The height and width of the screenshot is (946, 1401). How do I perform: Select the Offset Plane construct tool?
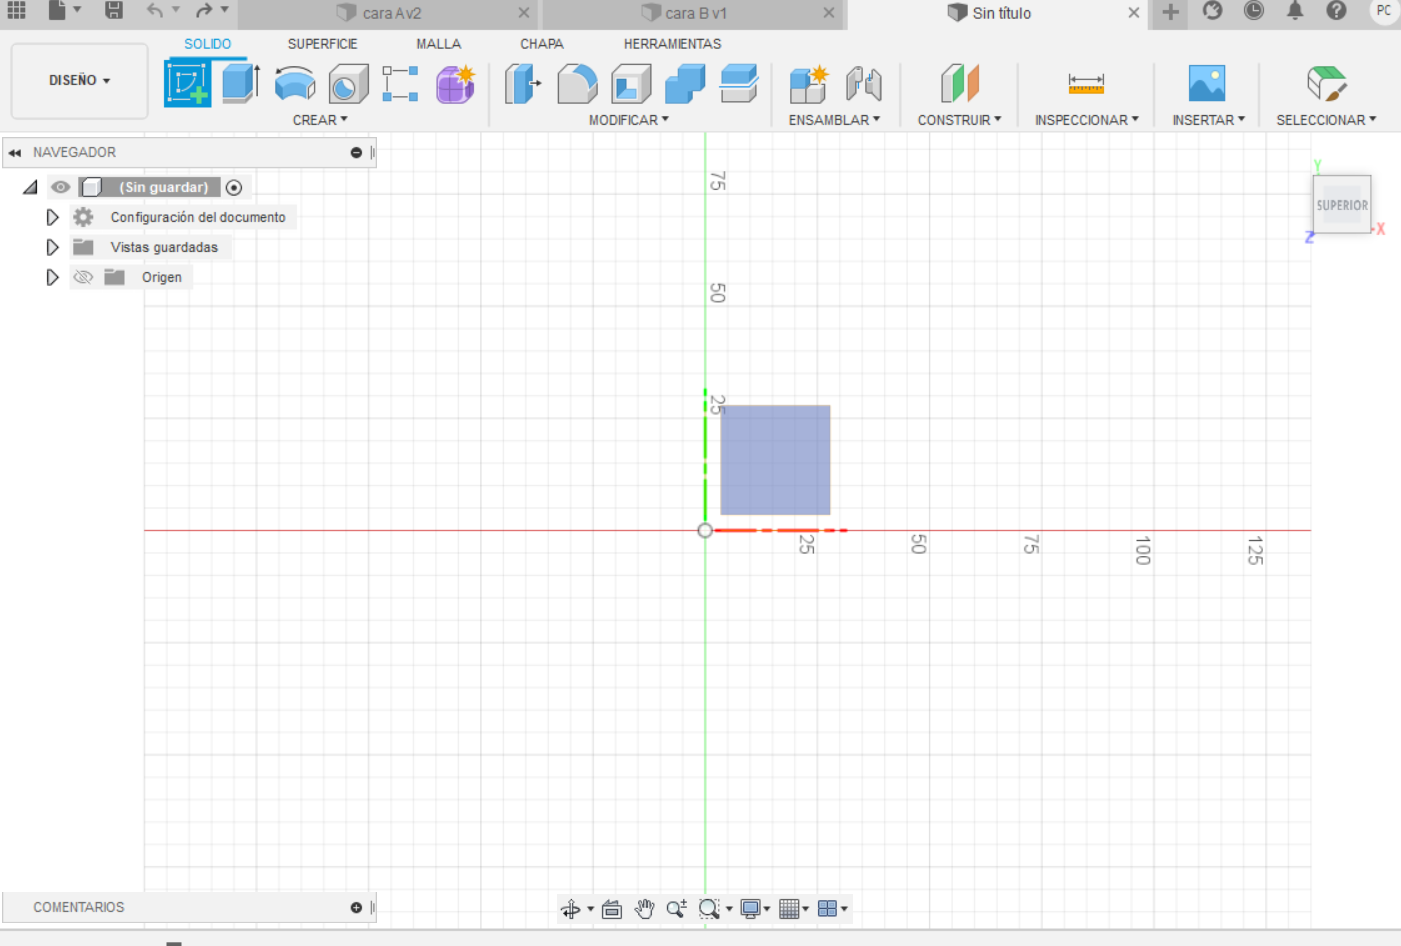click(x=960, y=84)
